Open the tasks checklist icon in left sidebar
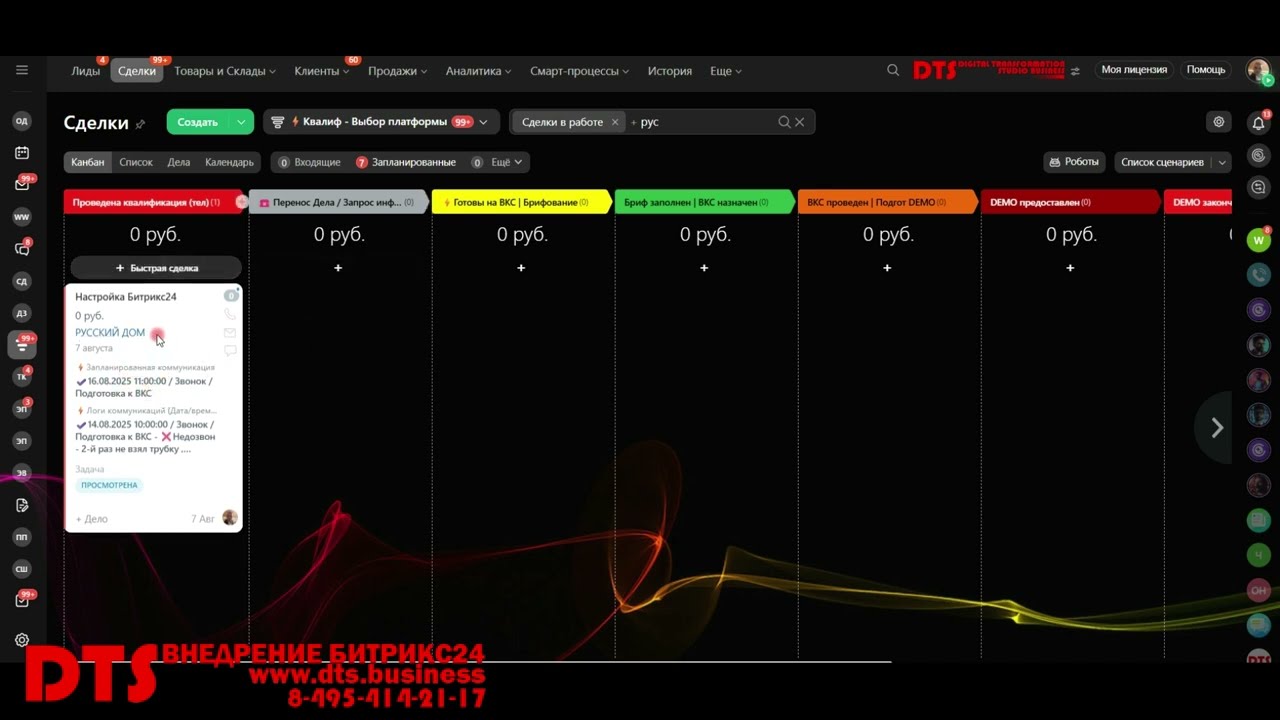The width and height of the screenshot is (1280, 720). click(x=22, y=601)
